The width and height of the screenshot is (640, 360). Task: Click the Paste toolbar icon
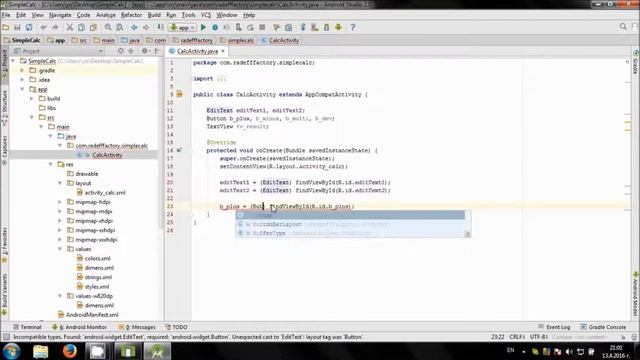coord(93,27)
